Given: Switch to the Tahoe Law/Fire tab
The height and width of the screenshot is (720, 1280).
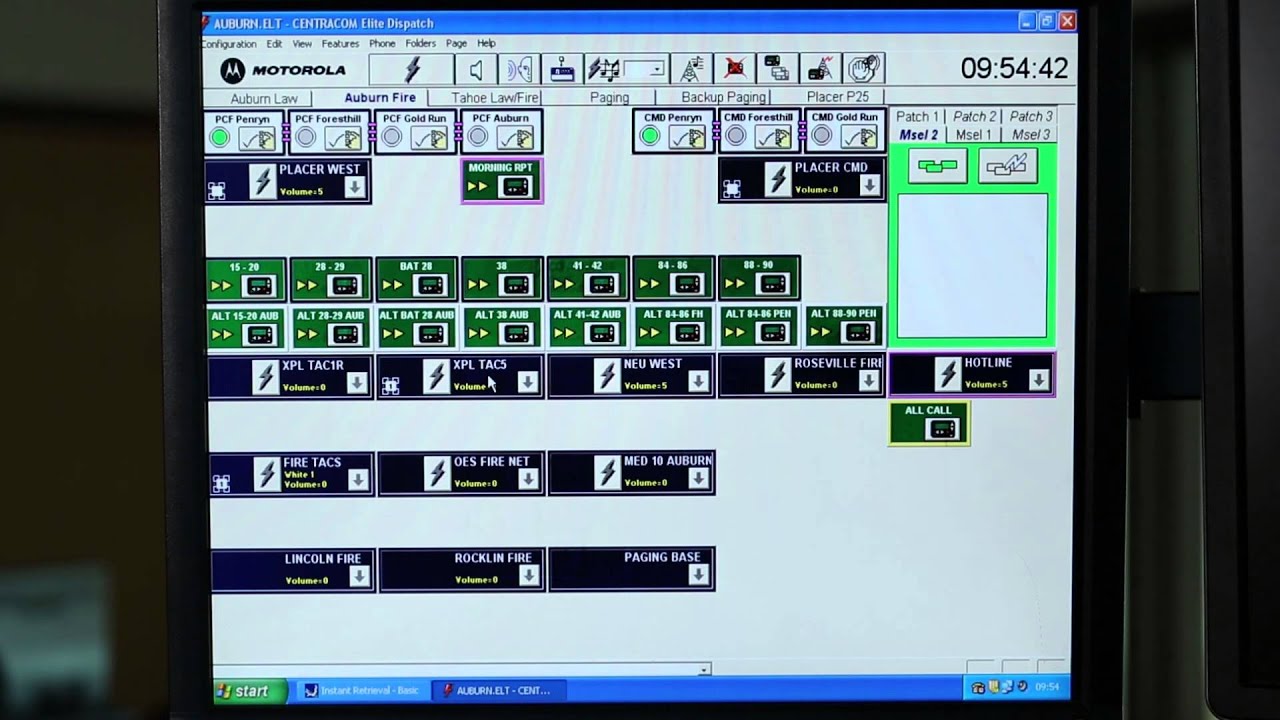Looking at the screenshot, I should [495, 98].
